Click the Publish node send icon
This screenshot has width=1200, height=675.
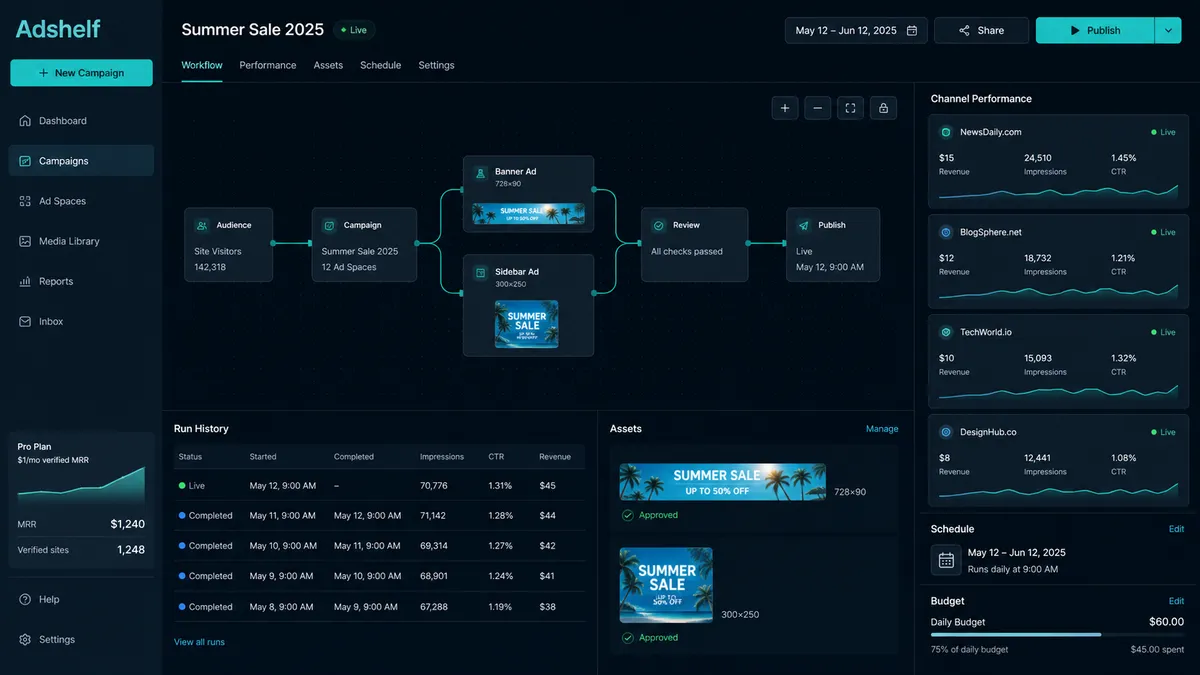pyautogui.click(x=804, y=226)
